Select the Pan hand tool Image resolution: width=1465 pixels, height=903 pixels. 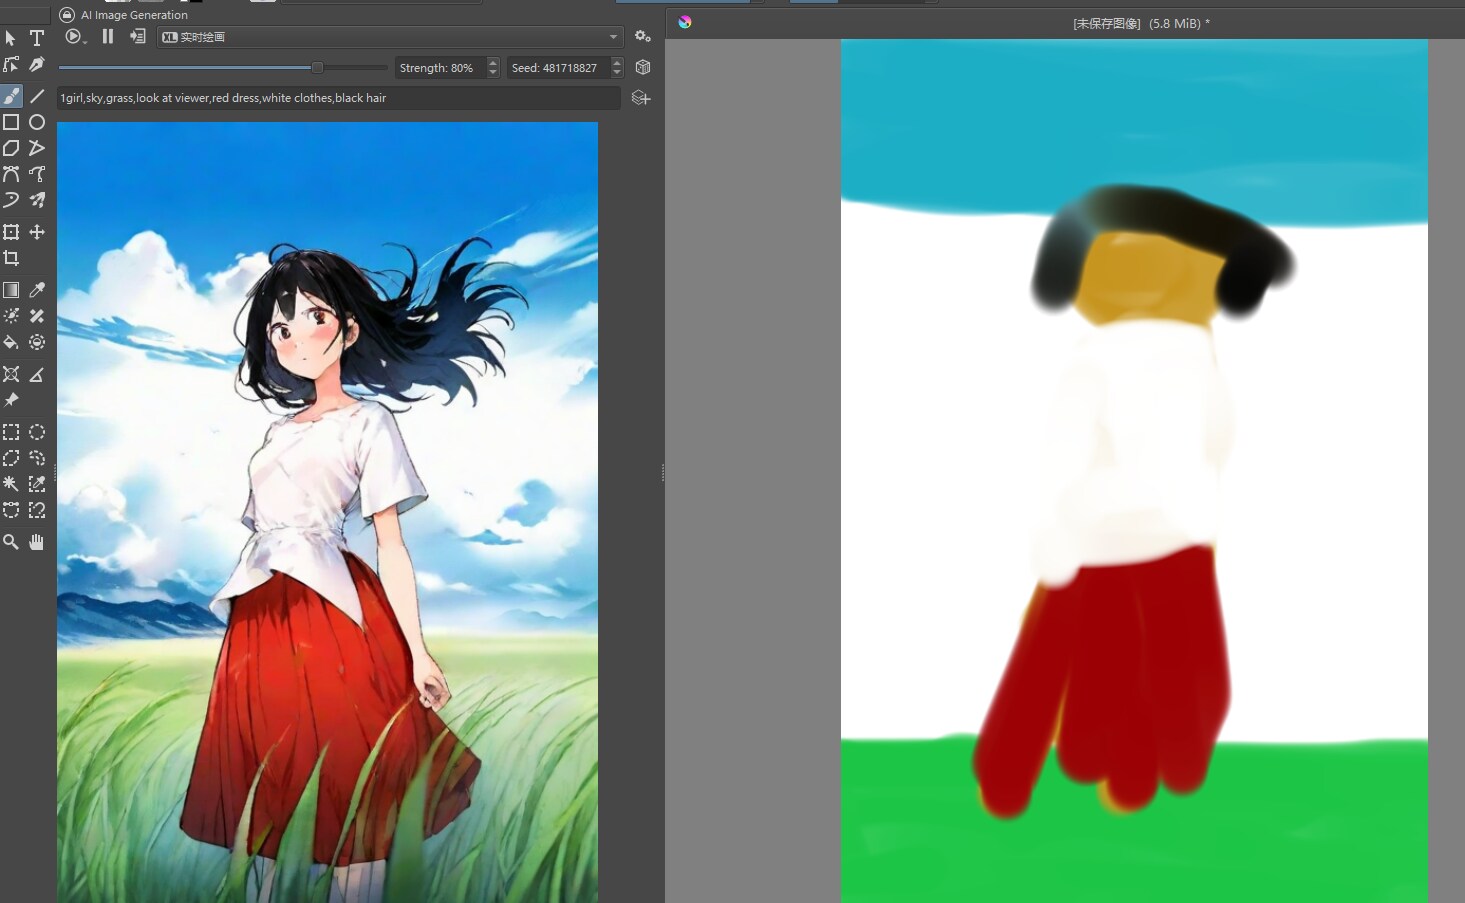37,542
